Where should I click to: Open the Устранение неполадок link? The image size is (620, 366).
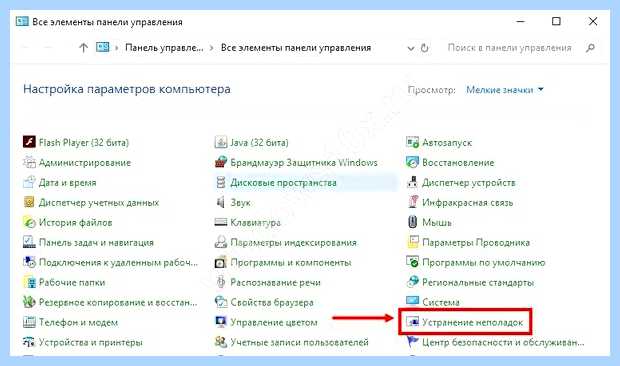point(473,323)
